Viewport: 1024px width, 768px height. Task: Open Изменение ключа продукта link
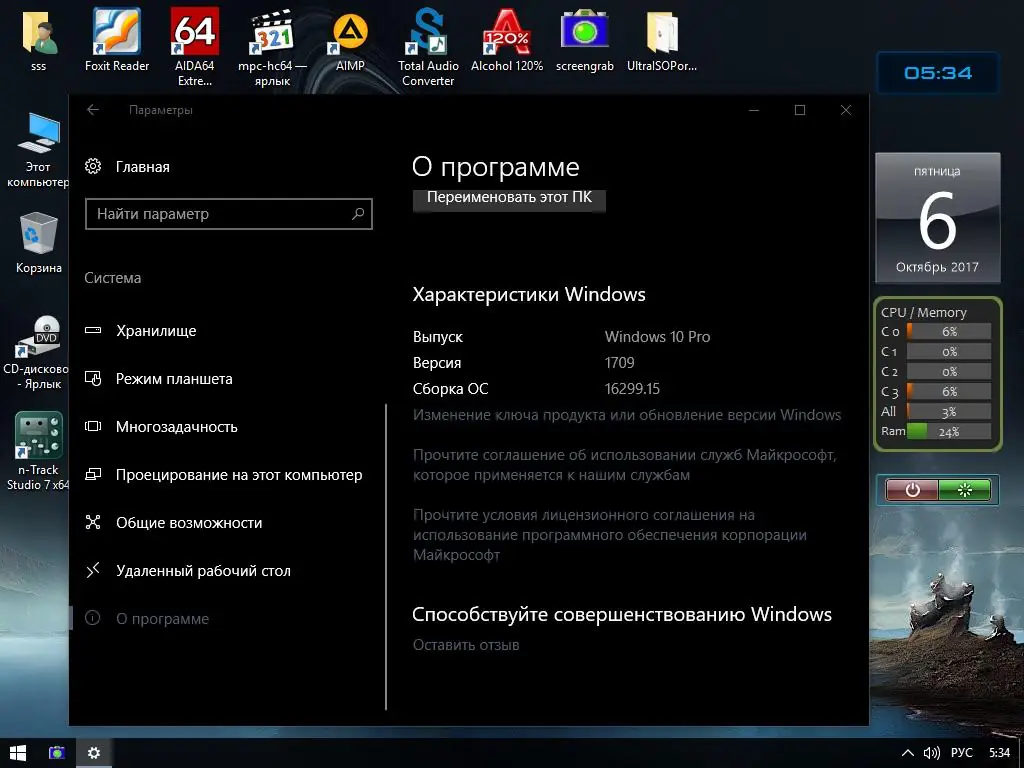pyautogui.click(x=627, y=415)
